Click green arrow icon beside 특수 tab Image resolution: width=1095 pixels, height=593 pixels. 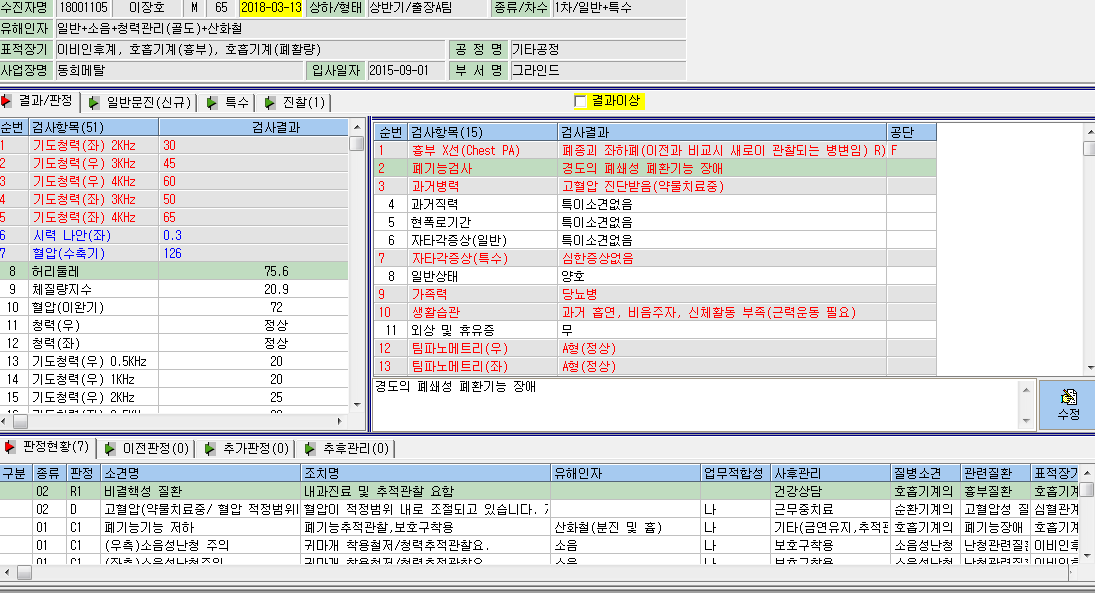tap(212, 103)
